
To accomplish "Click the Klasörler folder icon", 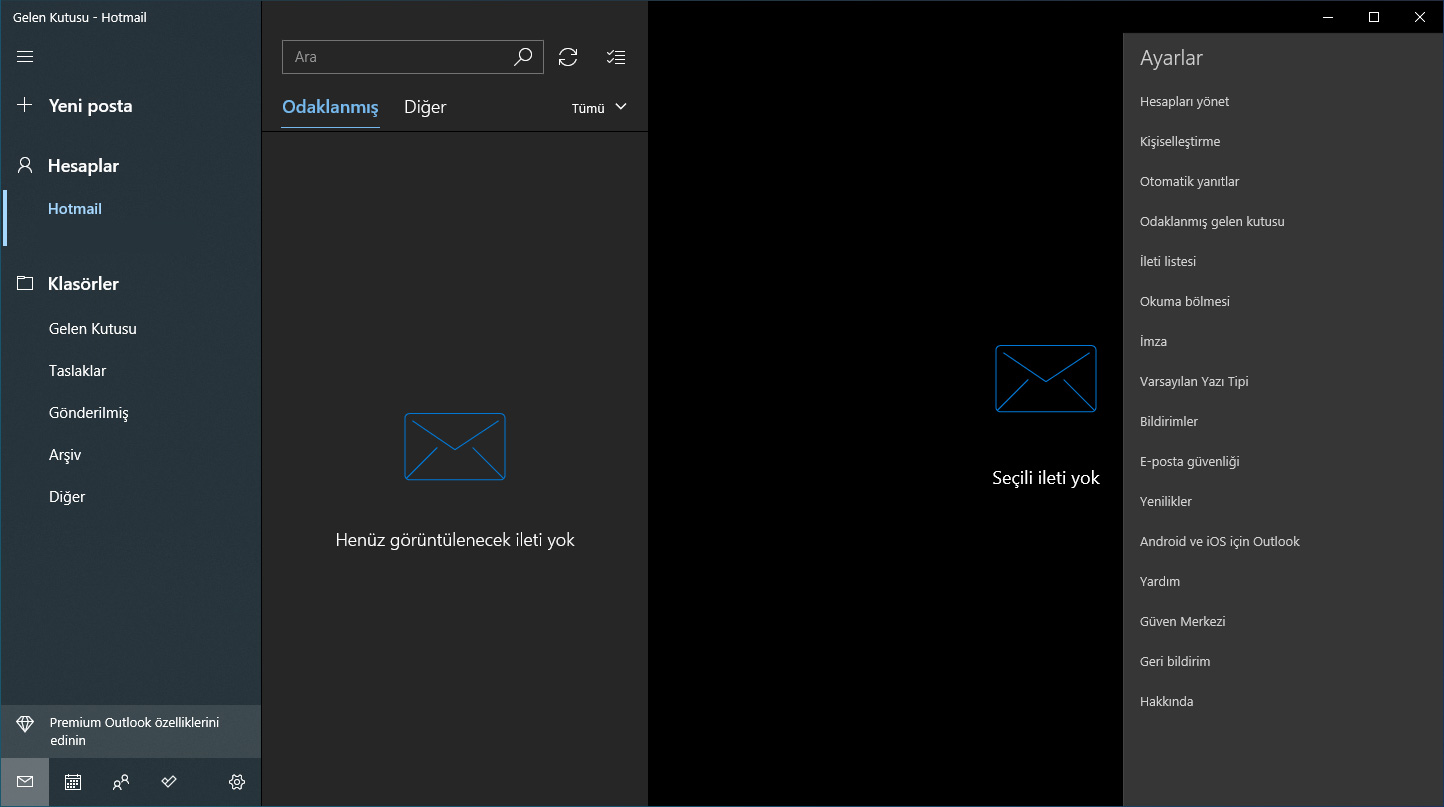I will [x=25, y=283].
